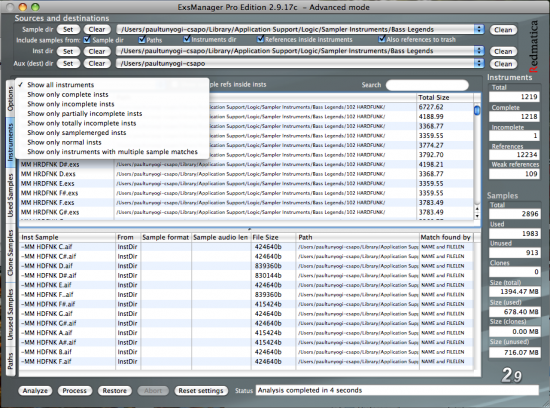The height and width of the screenshot is (408, 550).
Task: Click the Status message field
Action: (x=397, y=390)
